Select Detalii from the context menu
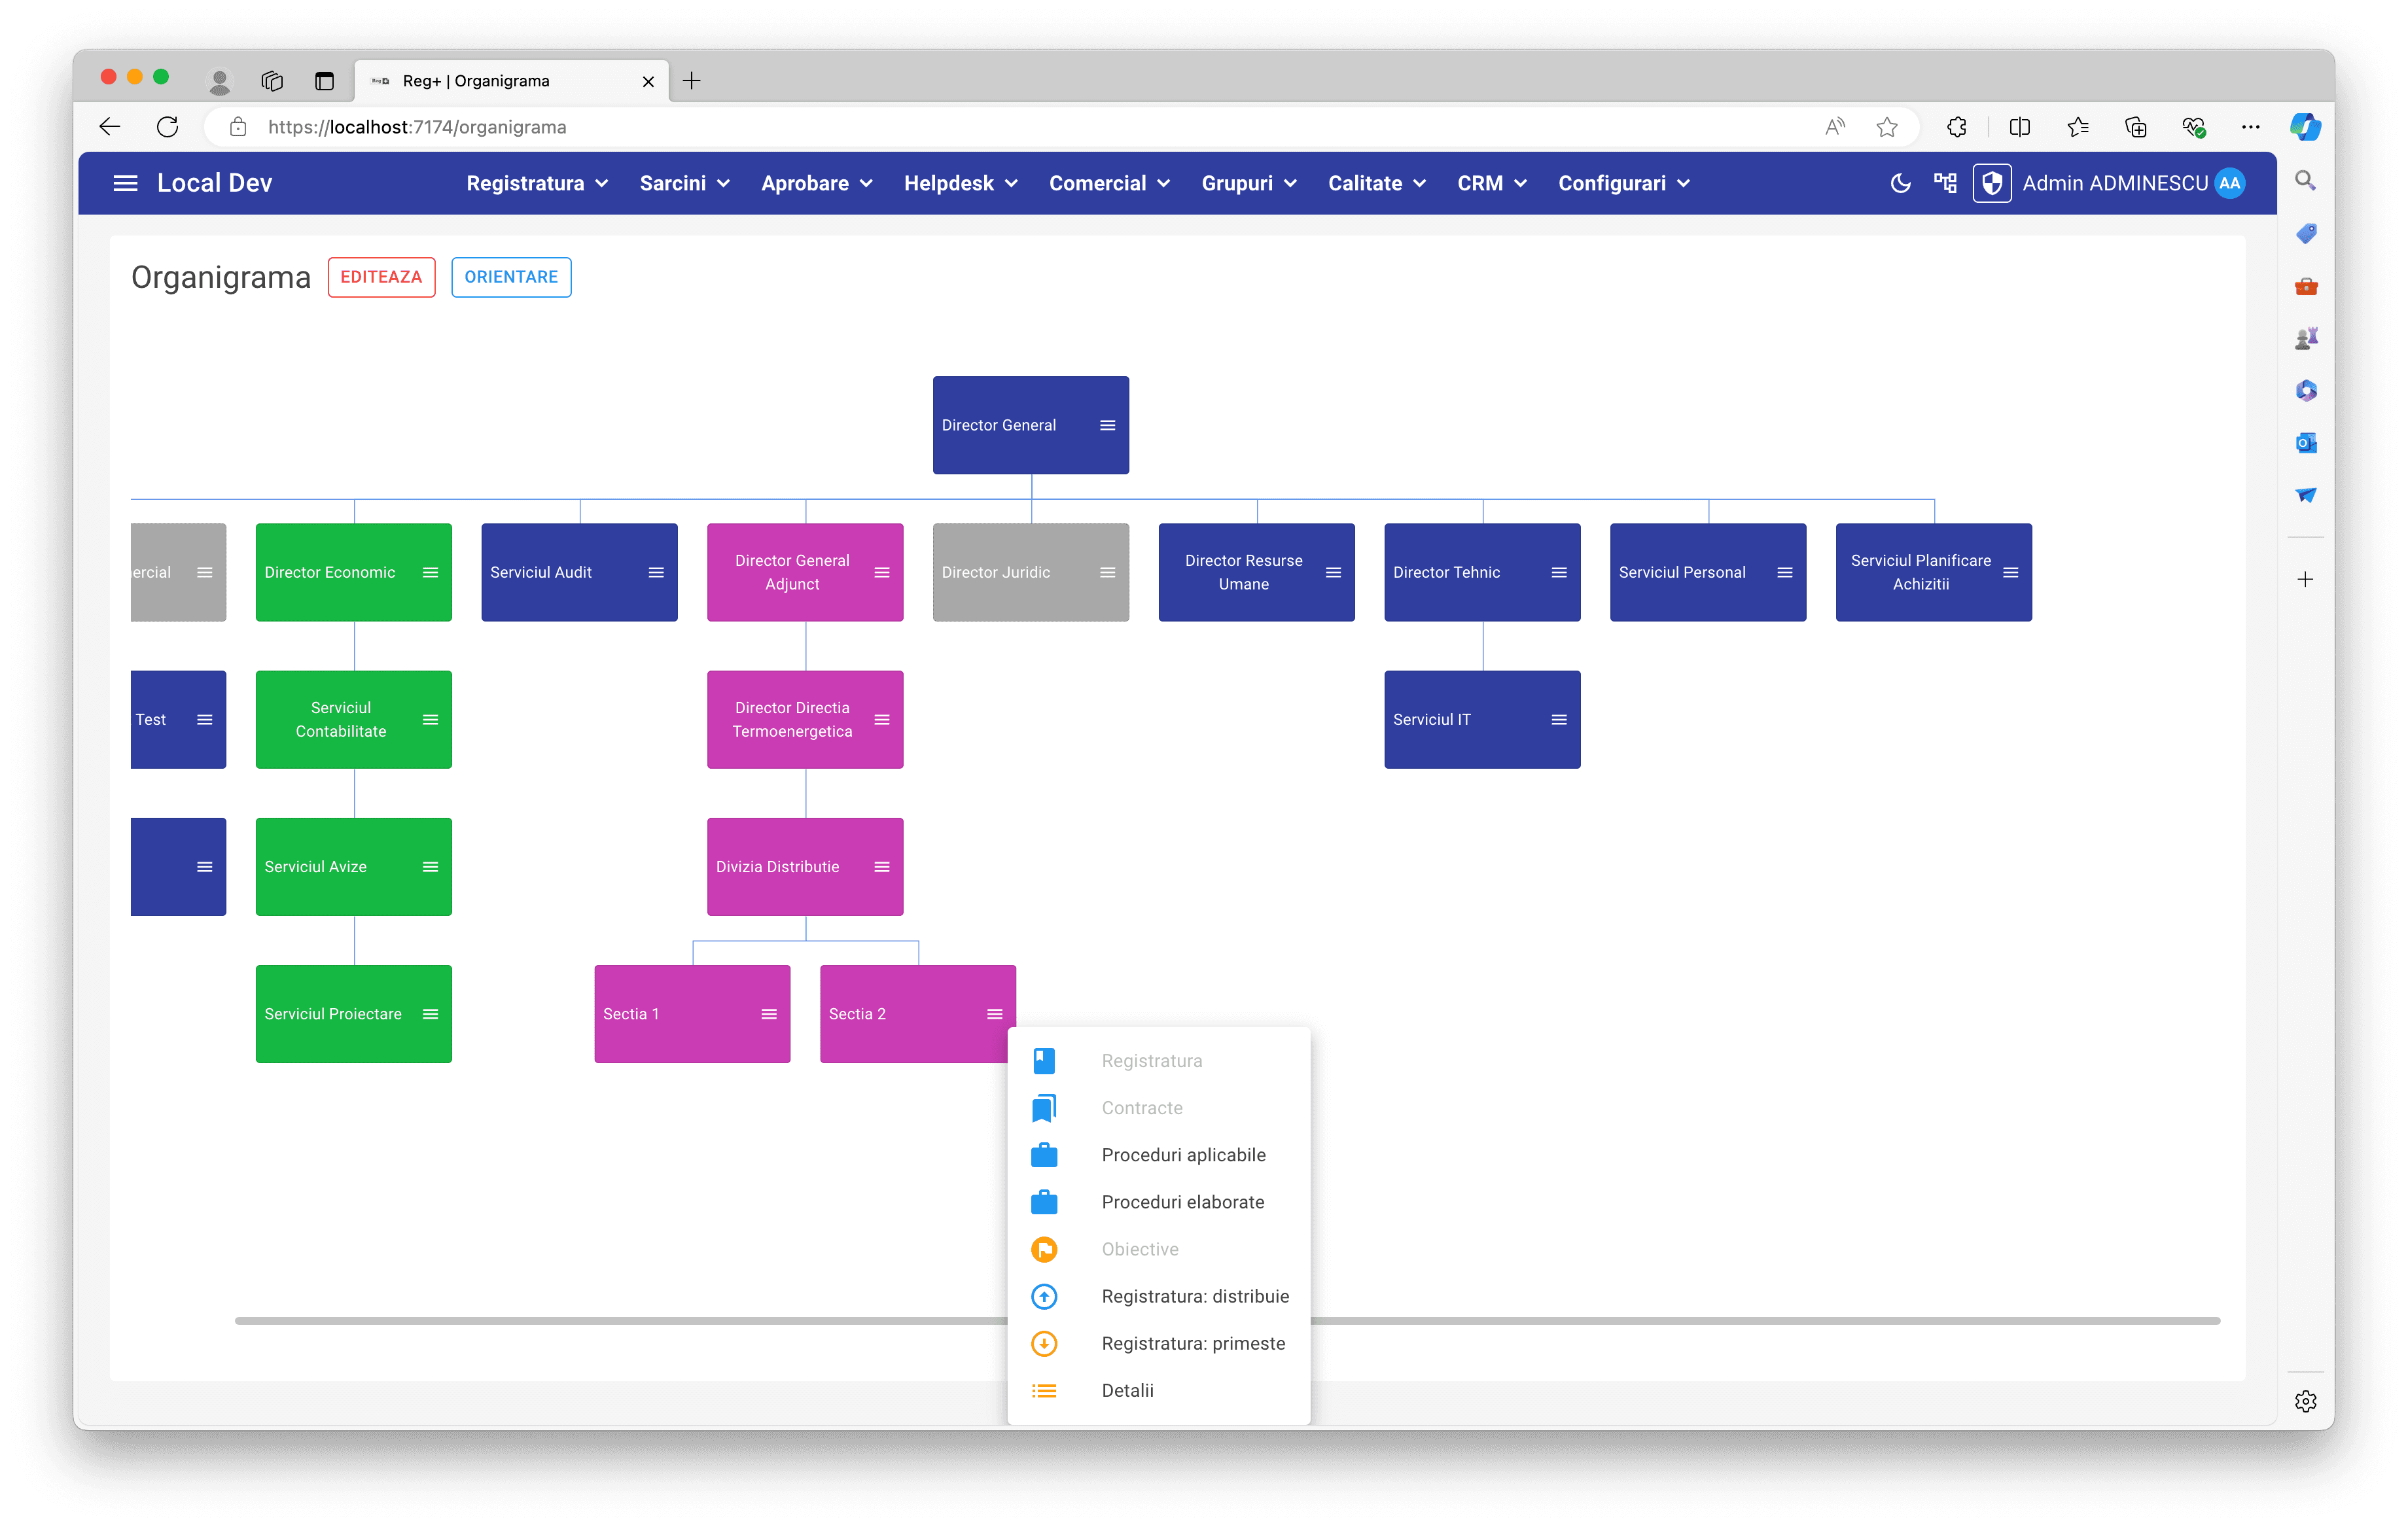 point(1127,1390)
